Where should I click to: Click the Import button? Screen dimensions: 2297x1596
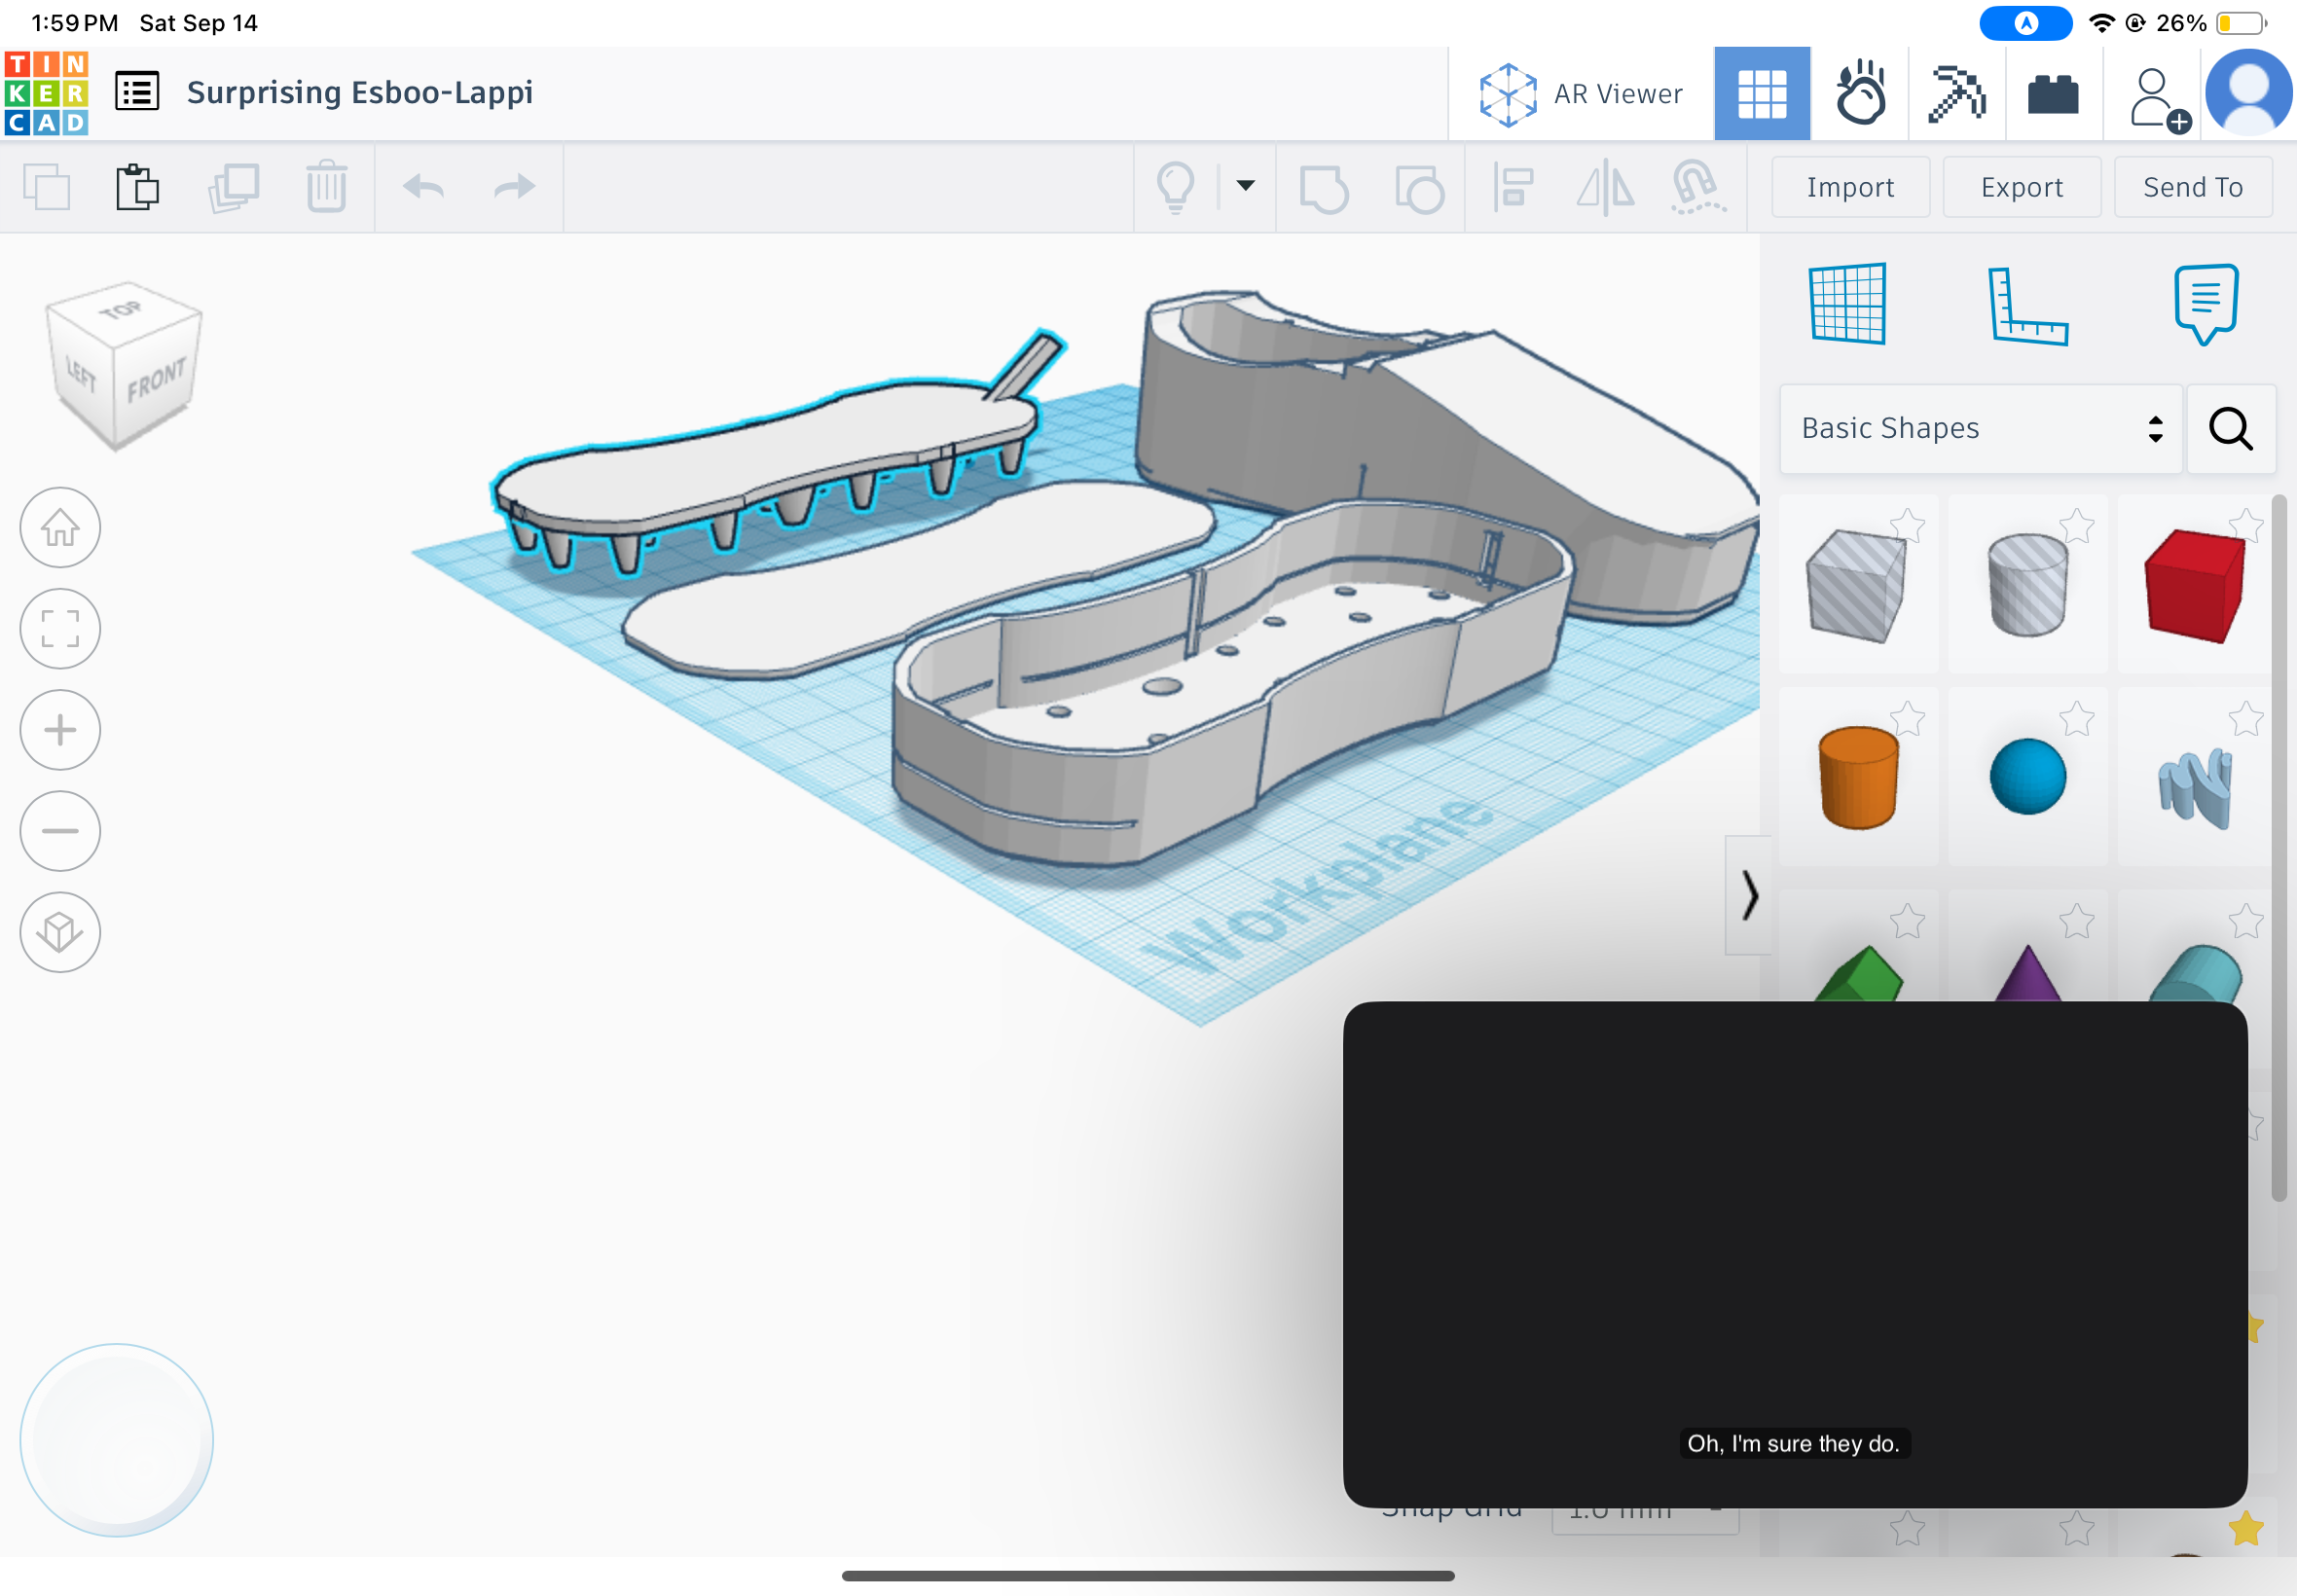[x=1850, y=187]
